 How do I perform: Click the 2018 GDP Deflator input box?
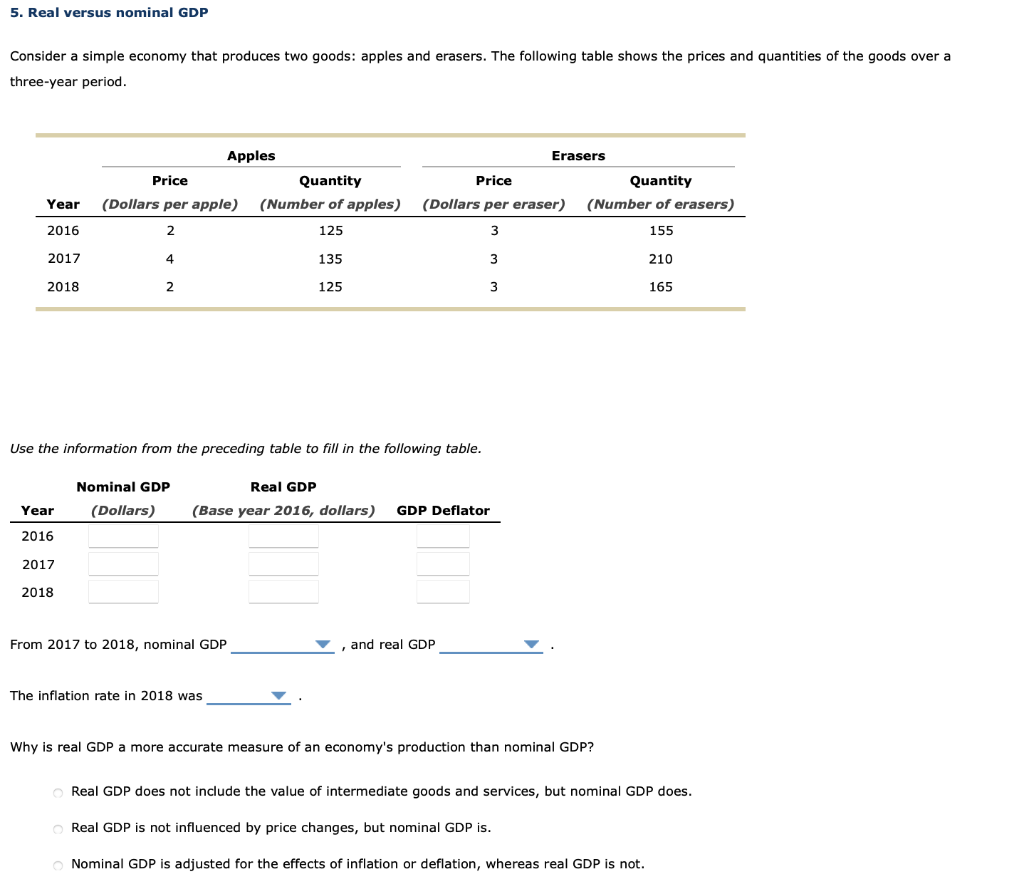click(443, 591)
